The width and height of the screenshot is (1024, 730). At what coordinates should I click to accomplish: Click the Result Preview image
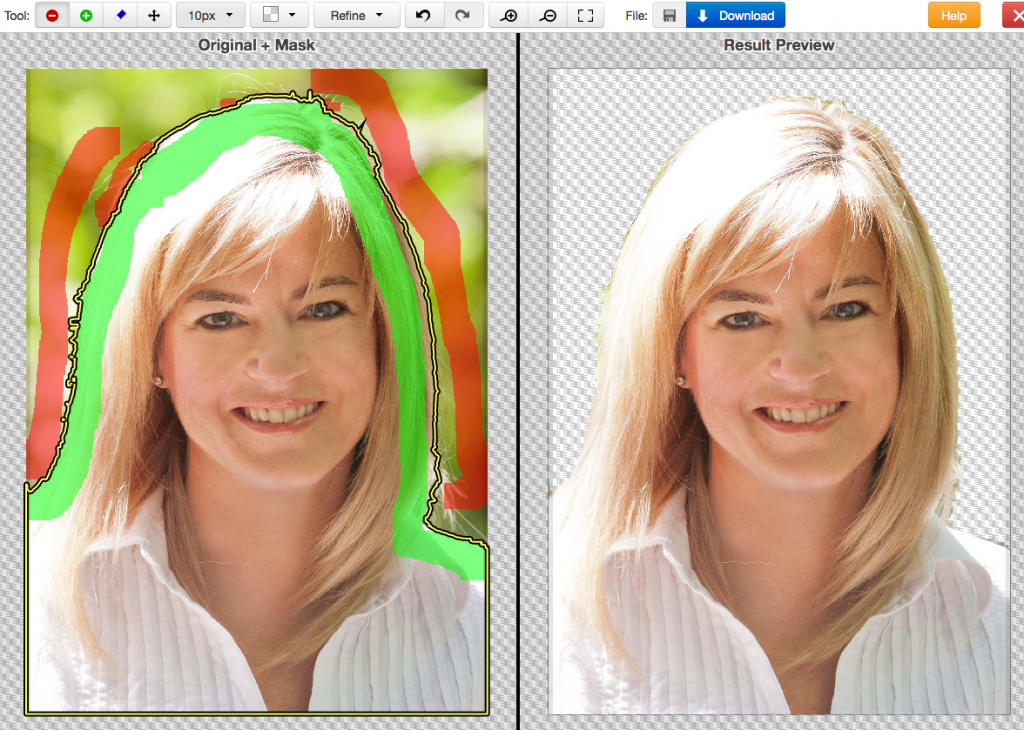click(779, 391)
